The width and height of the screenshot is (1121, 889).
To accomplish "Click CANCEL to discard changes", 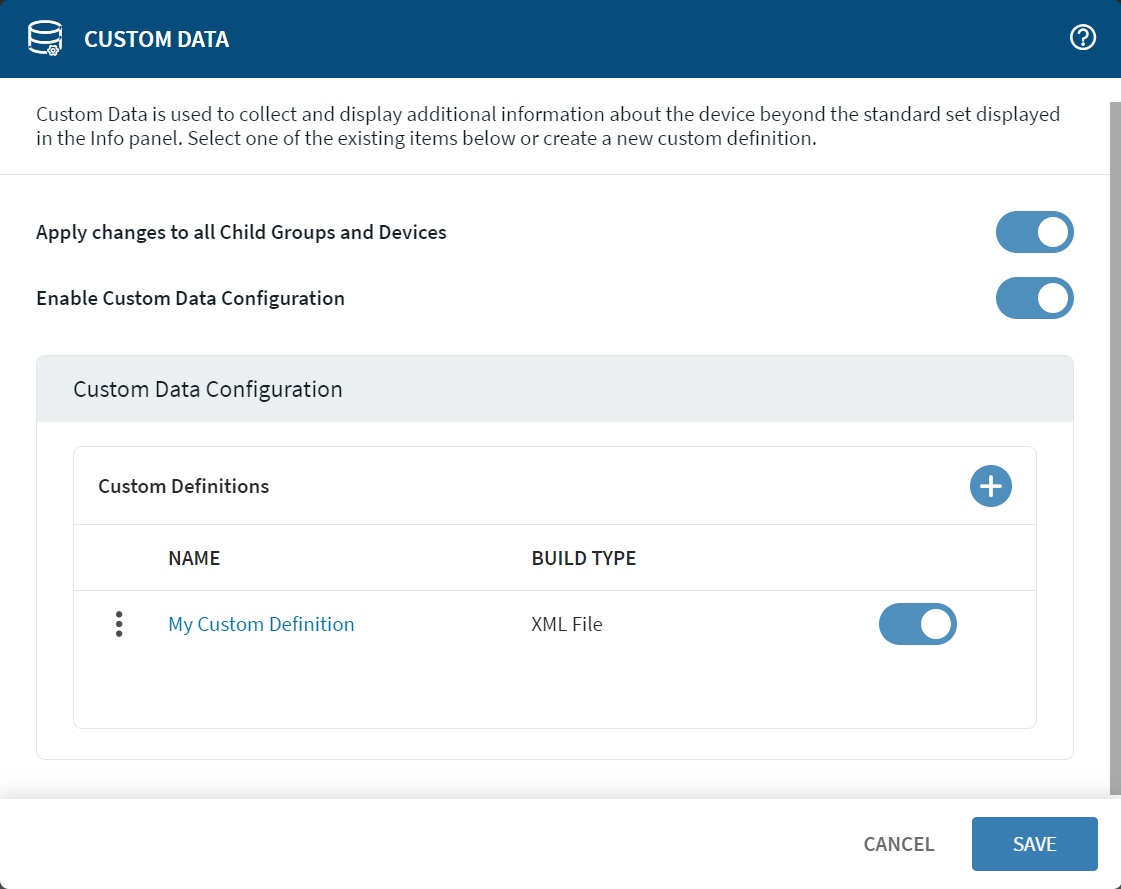I will coord(898,844).
